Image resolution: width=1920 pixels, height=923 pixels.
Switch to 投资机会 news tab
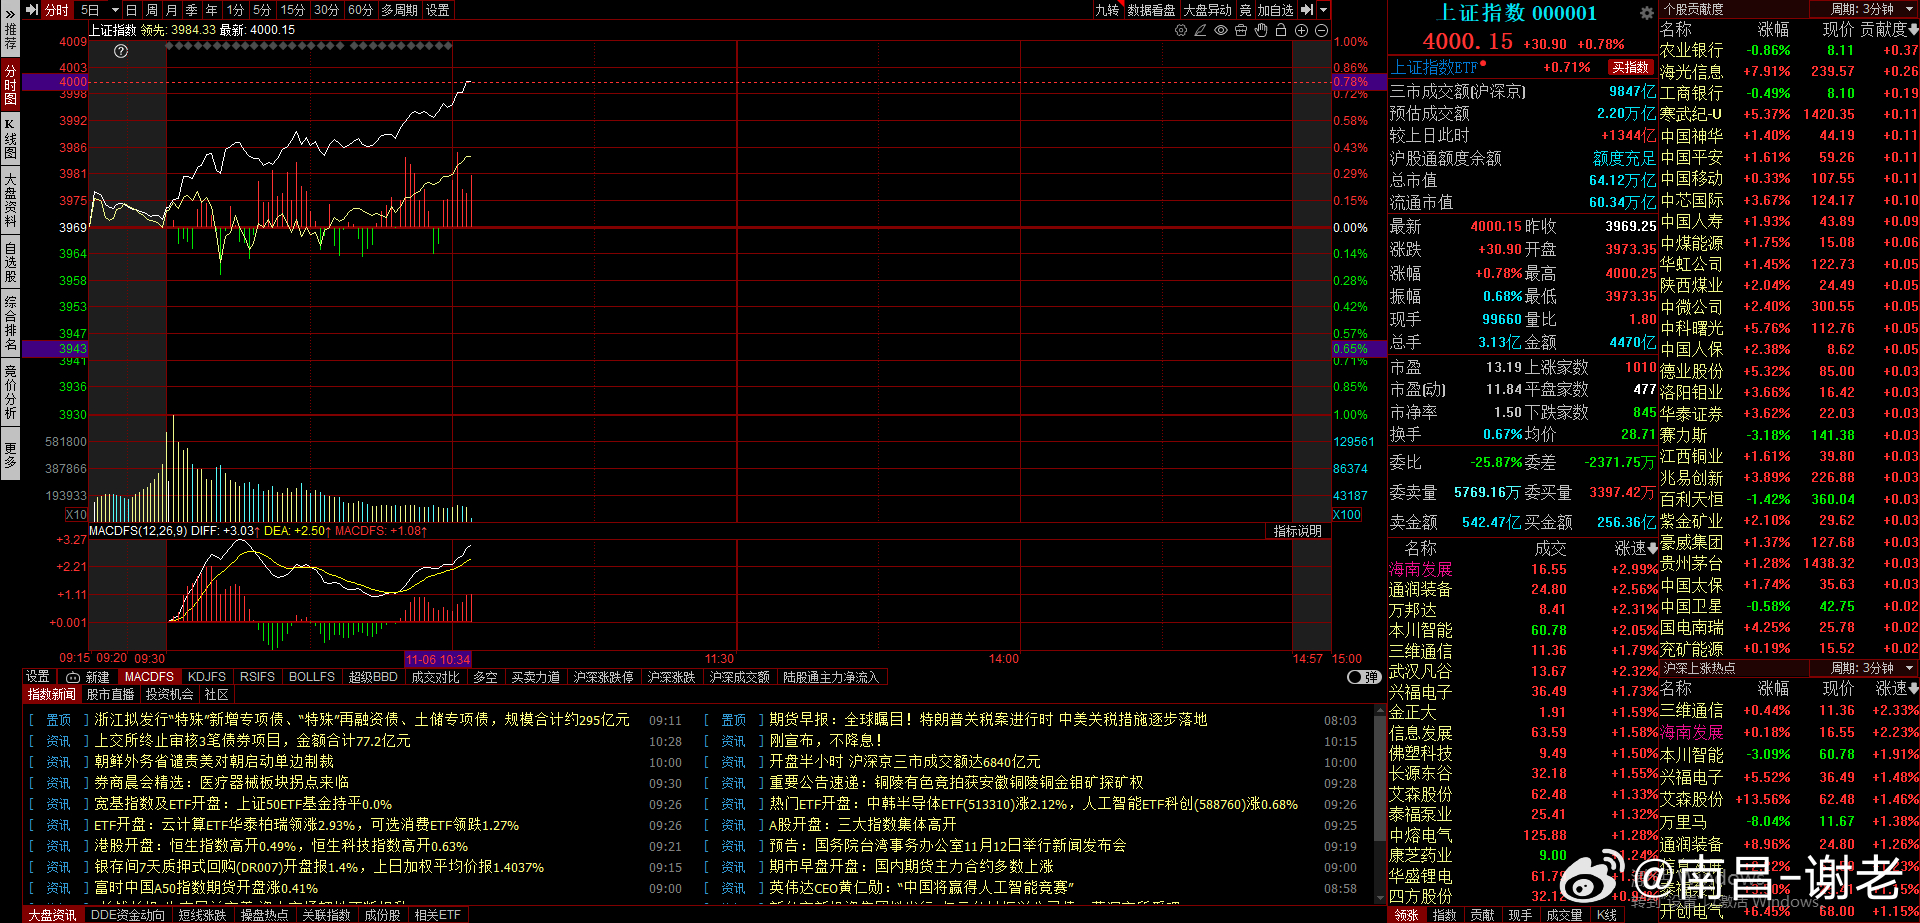tap(169, 694)
